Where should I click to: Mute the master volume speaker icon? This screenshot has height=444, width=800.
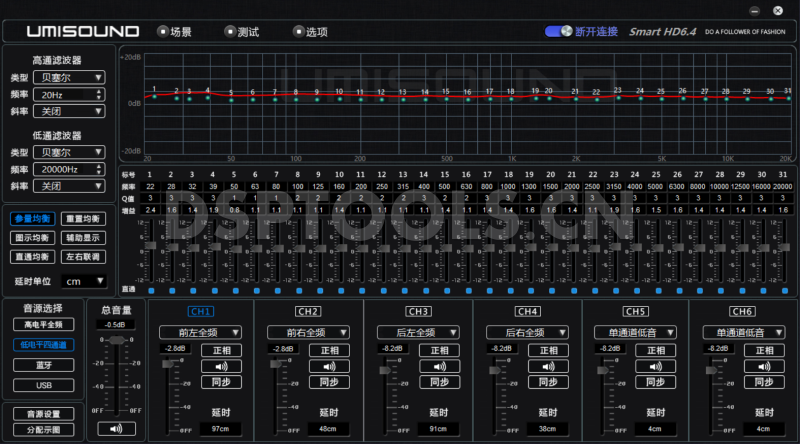pos(116,429)
